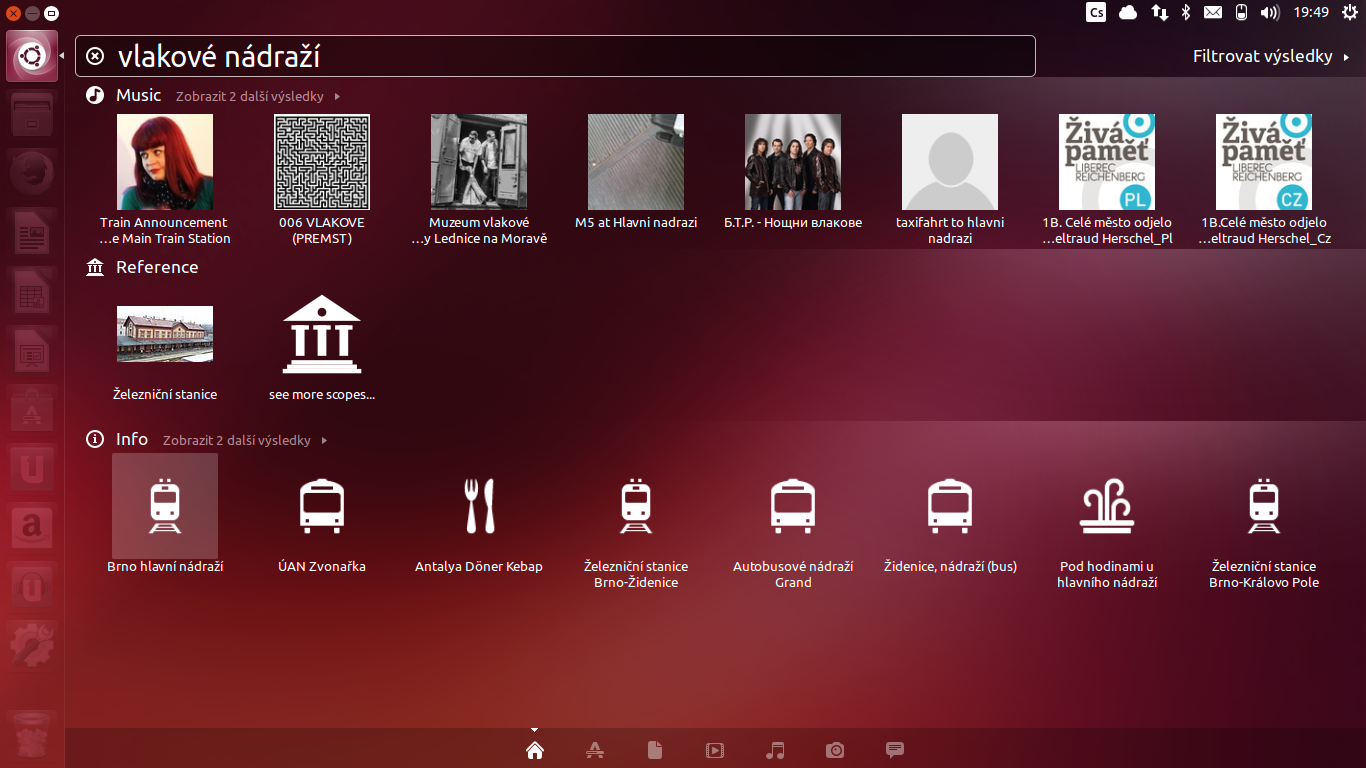This screenshot has height=768, width=1366.
Task: Select the Home lens icon
Action: tap(535, 750)
